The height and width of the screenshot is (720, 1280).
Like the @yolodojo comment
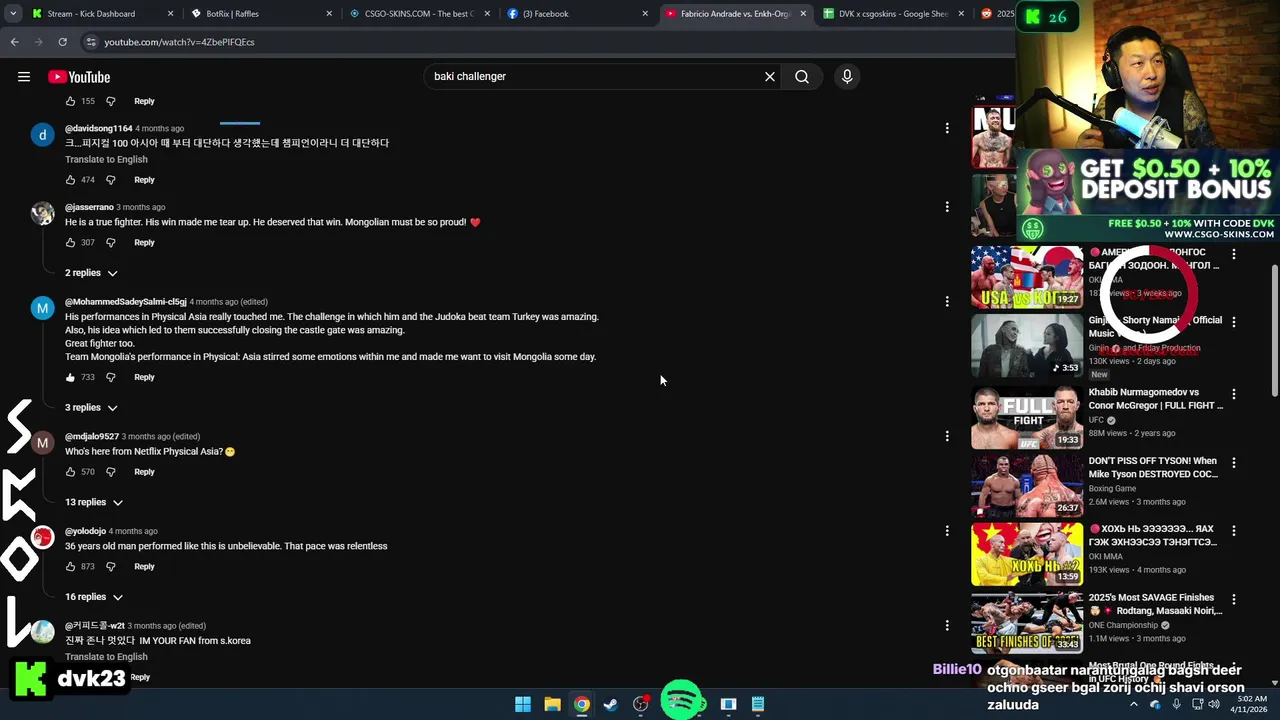(x=70, y=567)
